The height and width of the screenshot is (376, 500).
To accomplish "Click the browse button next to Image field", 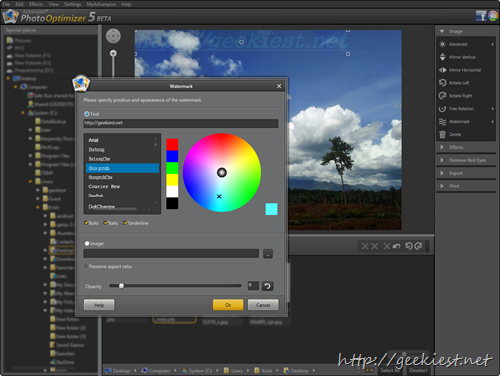I will [x=268, y=254].
